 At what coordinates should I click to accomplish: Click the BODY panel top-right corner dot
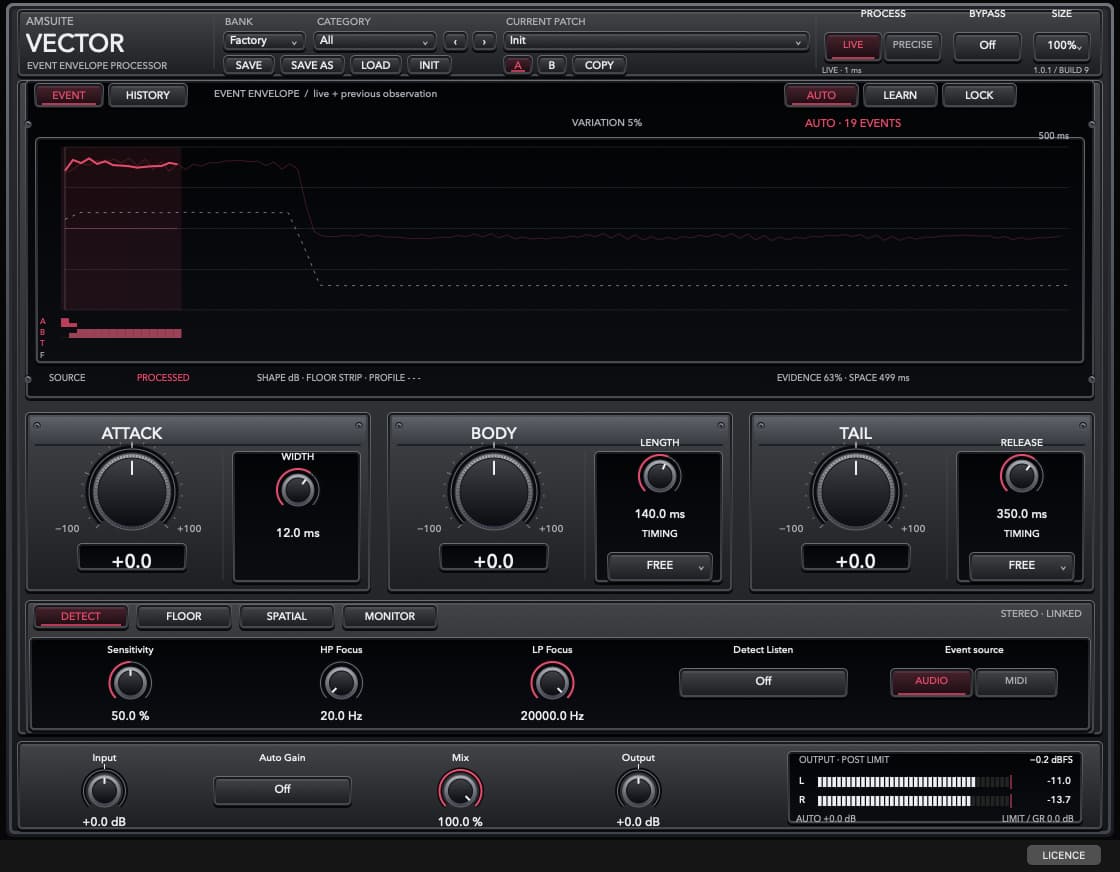[721, 425]
